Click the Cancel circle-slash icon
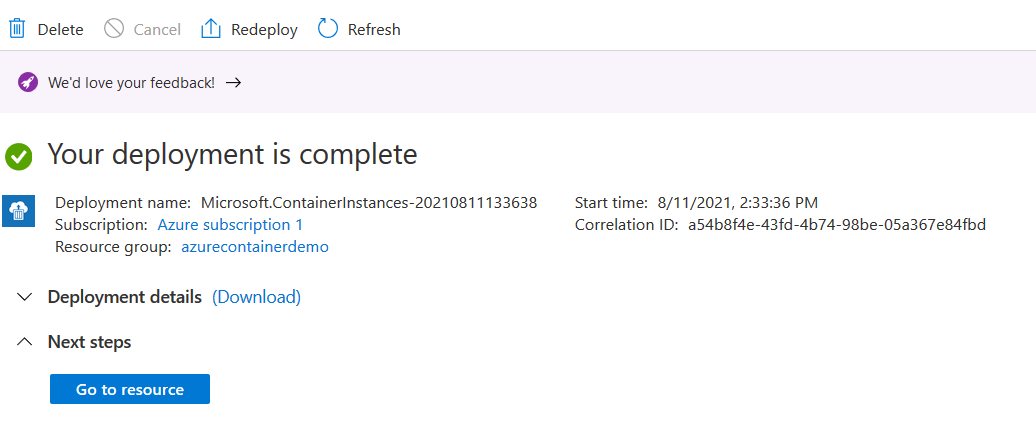The width and height of the screenshot is (1036, 432). tap(114, 29)
